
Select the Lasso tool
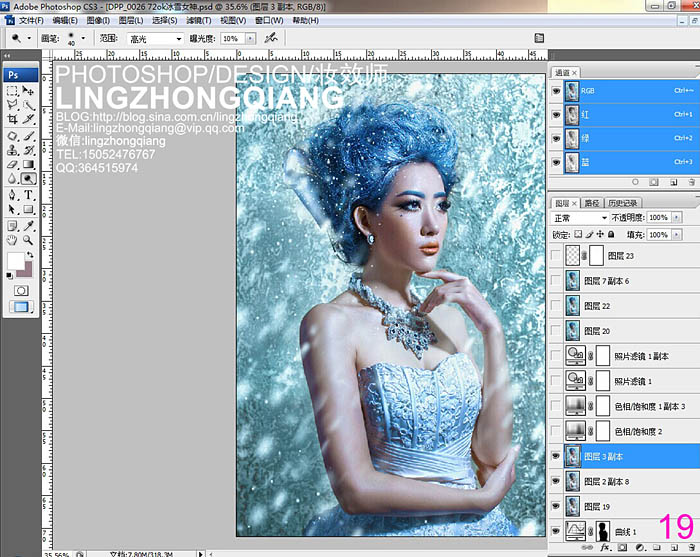pyautogui.click(x=12, y=105)
